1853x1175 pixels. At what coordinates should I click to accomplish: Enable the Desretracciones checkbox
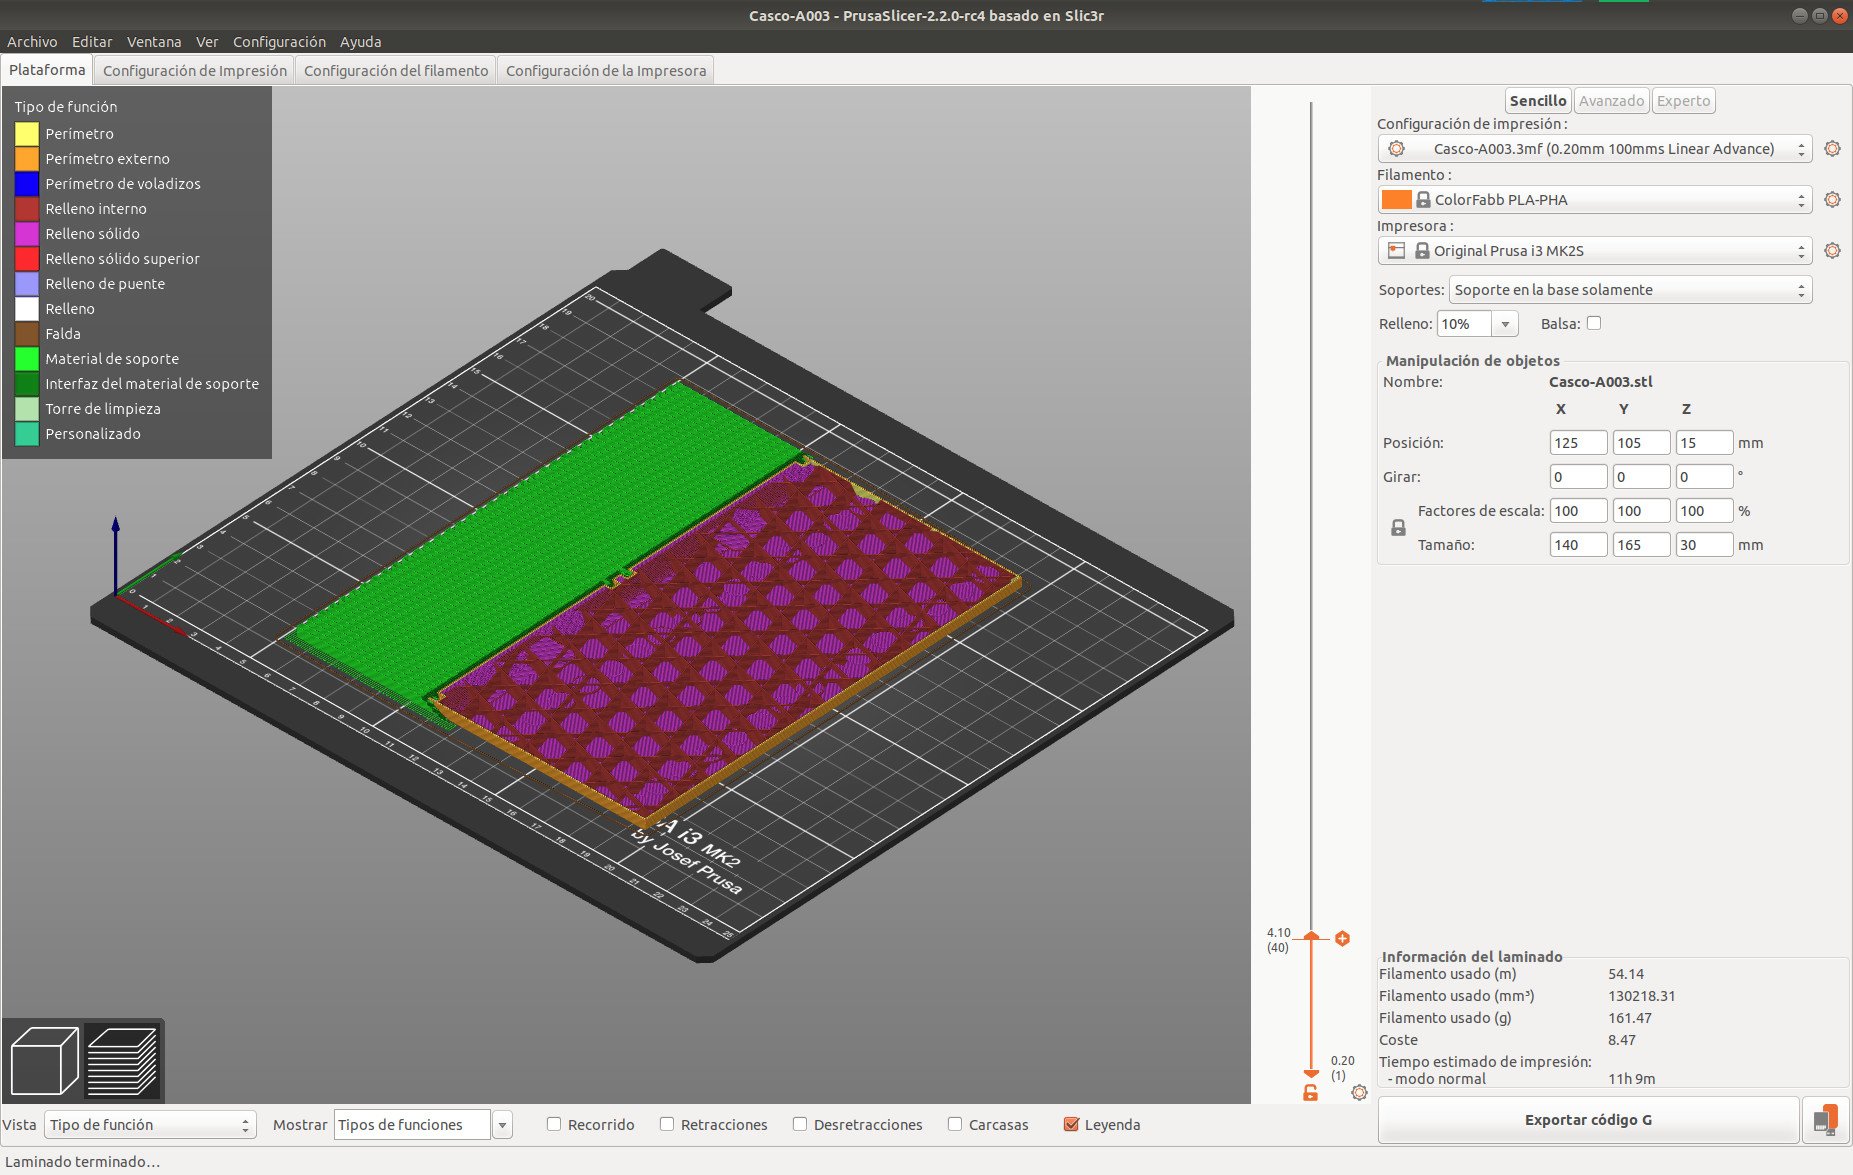click(x=800, y=1124)
